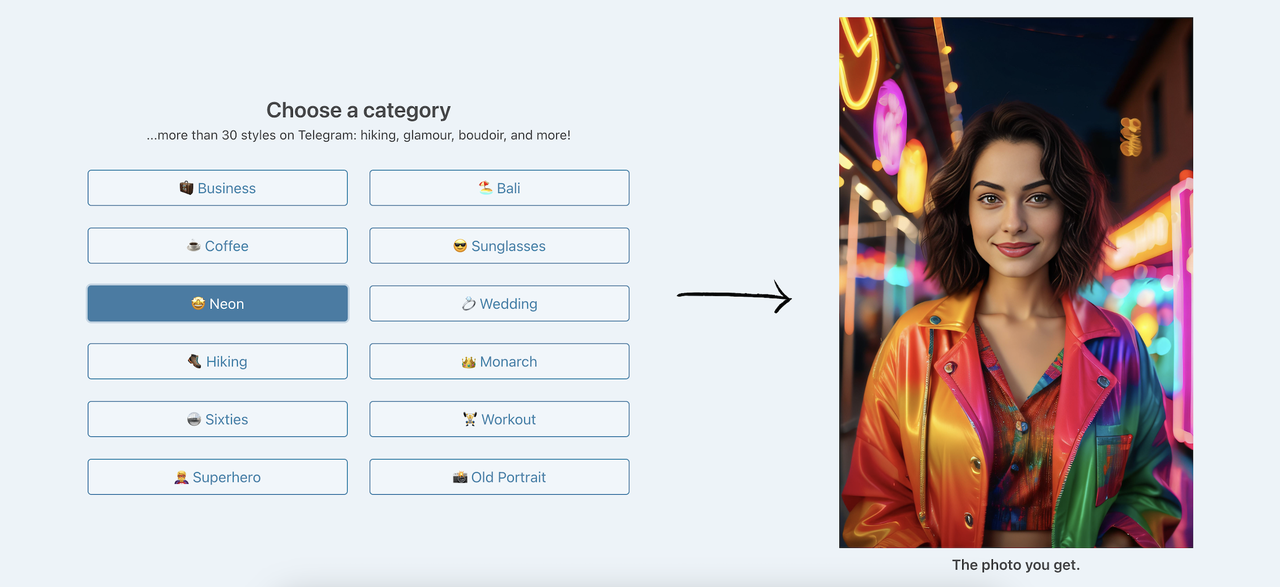Pick the Monarch style button

click(x=499, y=362)
